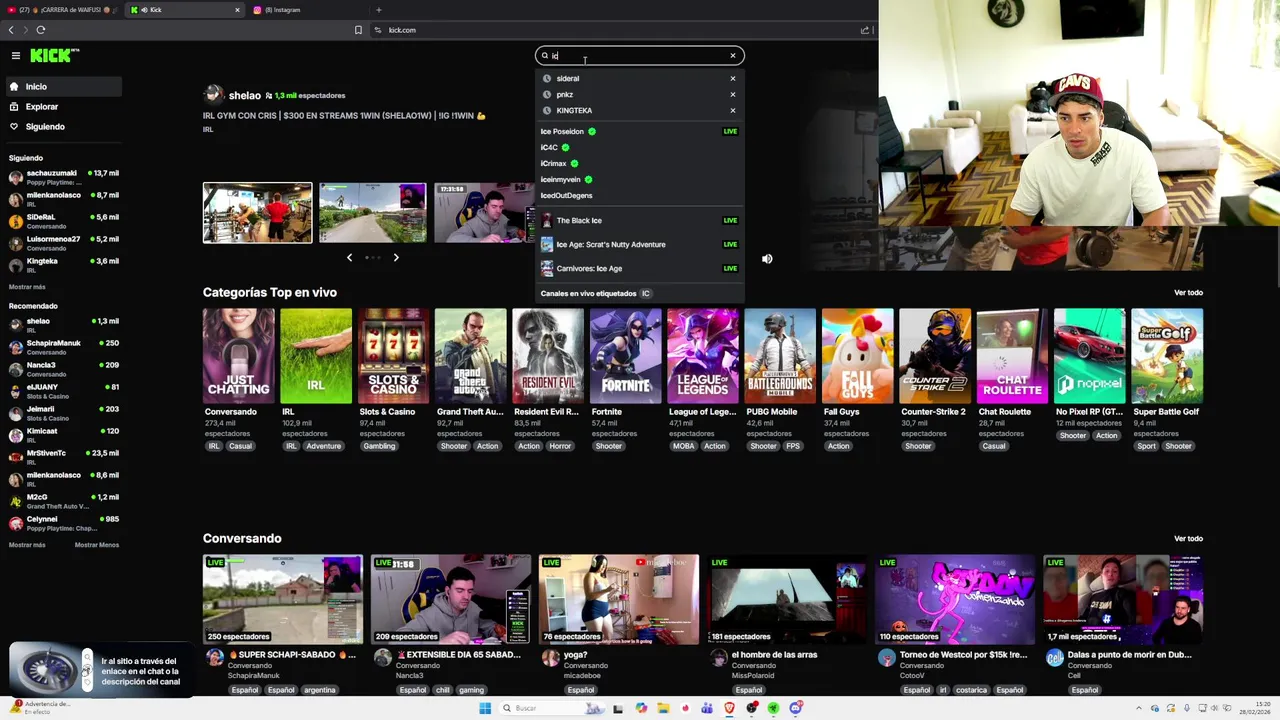Open the hamburger sidebar menu
This screenshot has height=720, width=1280.
[16, 56]
